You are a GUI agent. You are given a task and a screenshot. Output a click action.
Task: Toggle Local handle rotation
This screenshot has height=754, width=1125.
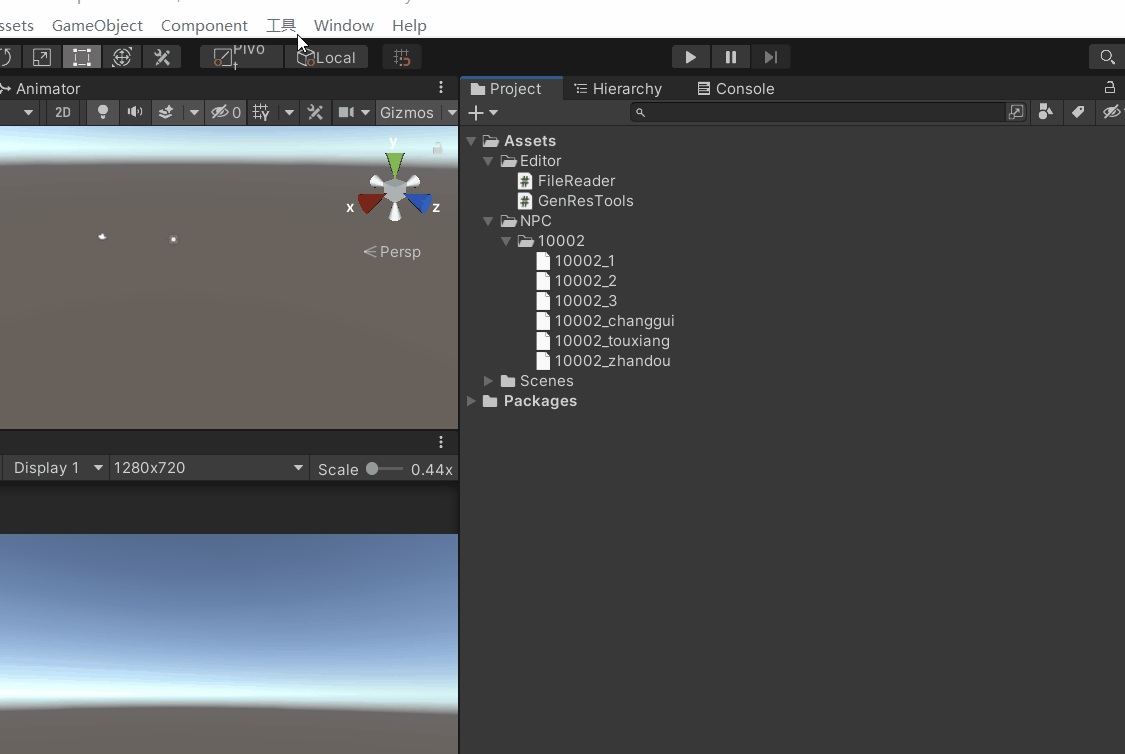click(326, 57)
